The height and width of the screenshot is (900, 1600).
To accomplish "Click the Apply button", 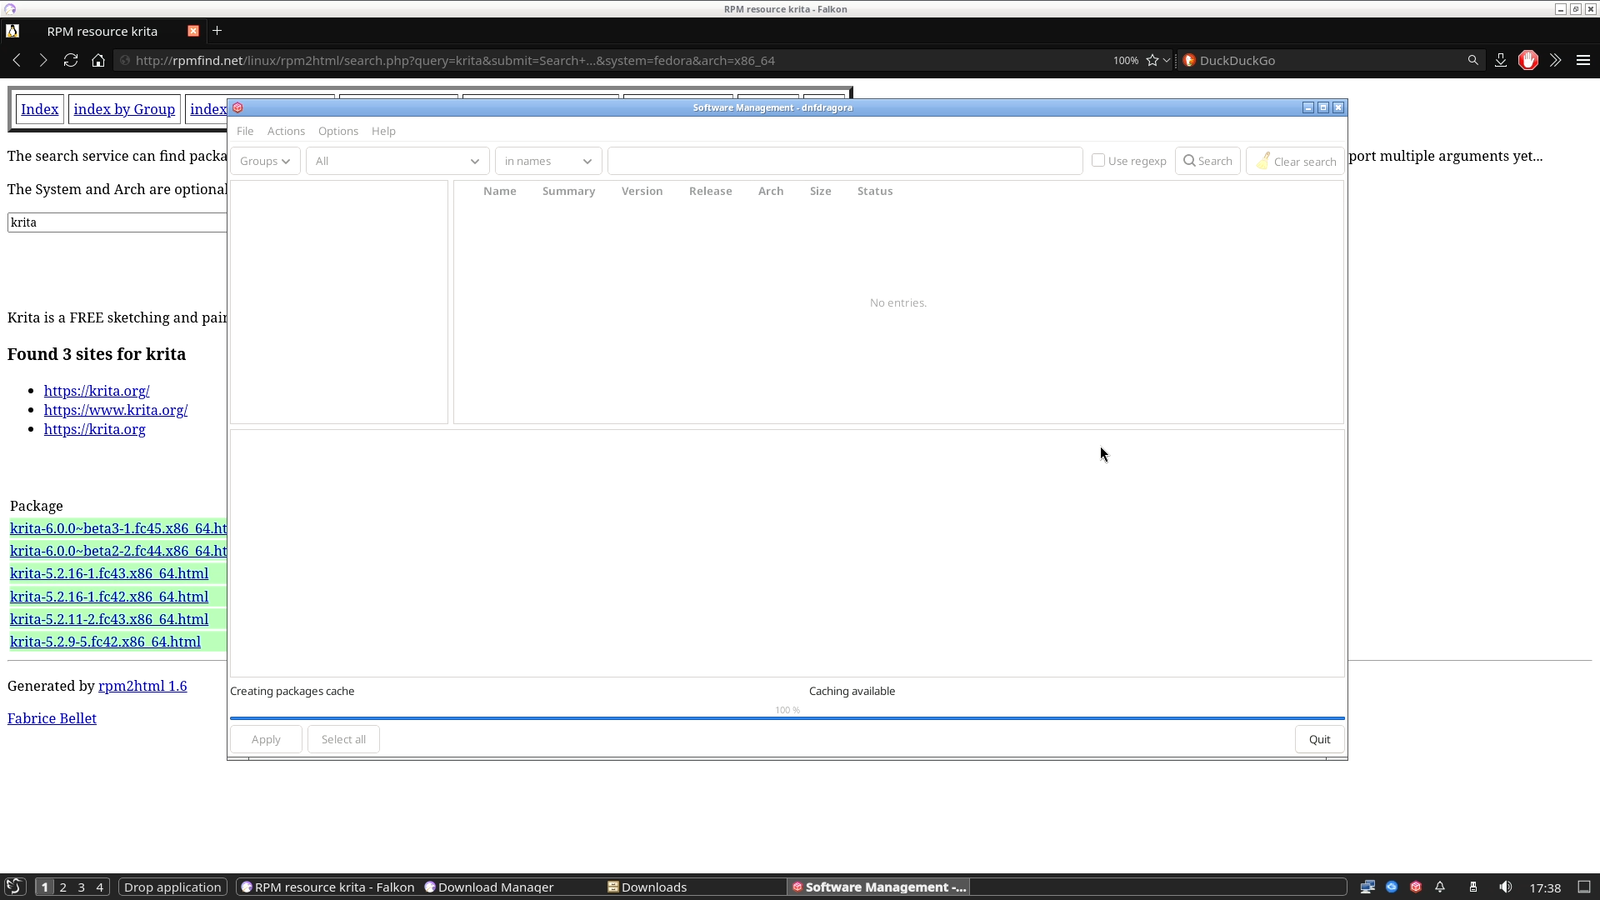I will tap(266, 739).
